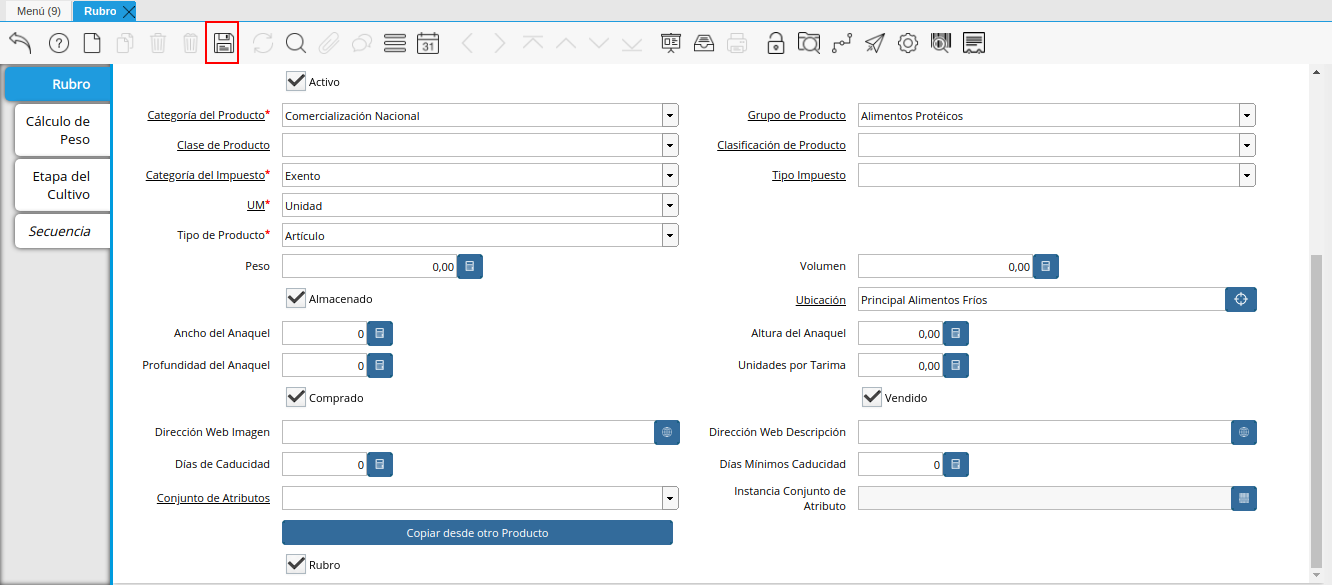This screenshot has height=585, width=1332.
Task: Click the Ubicación field label link
Action: tap(820, 300)
